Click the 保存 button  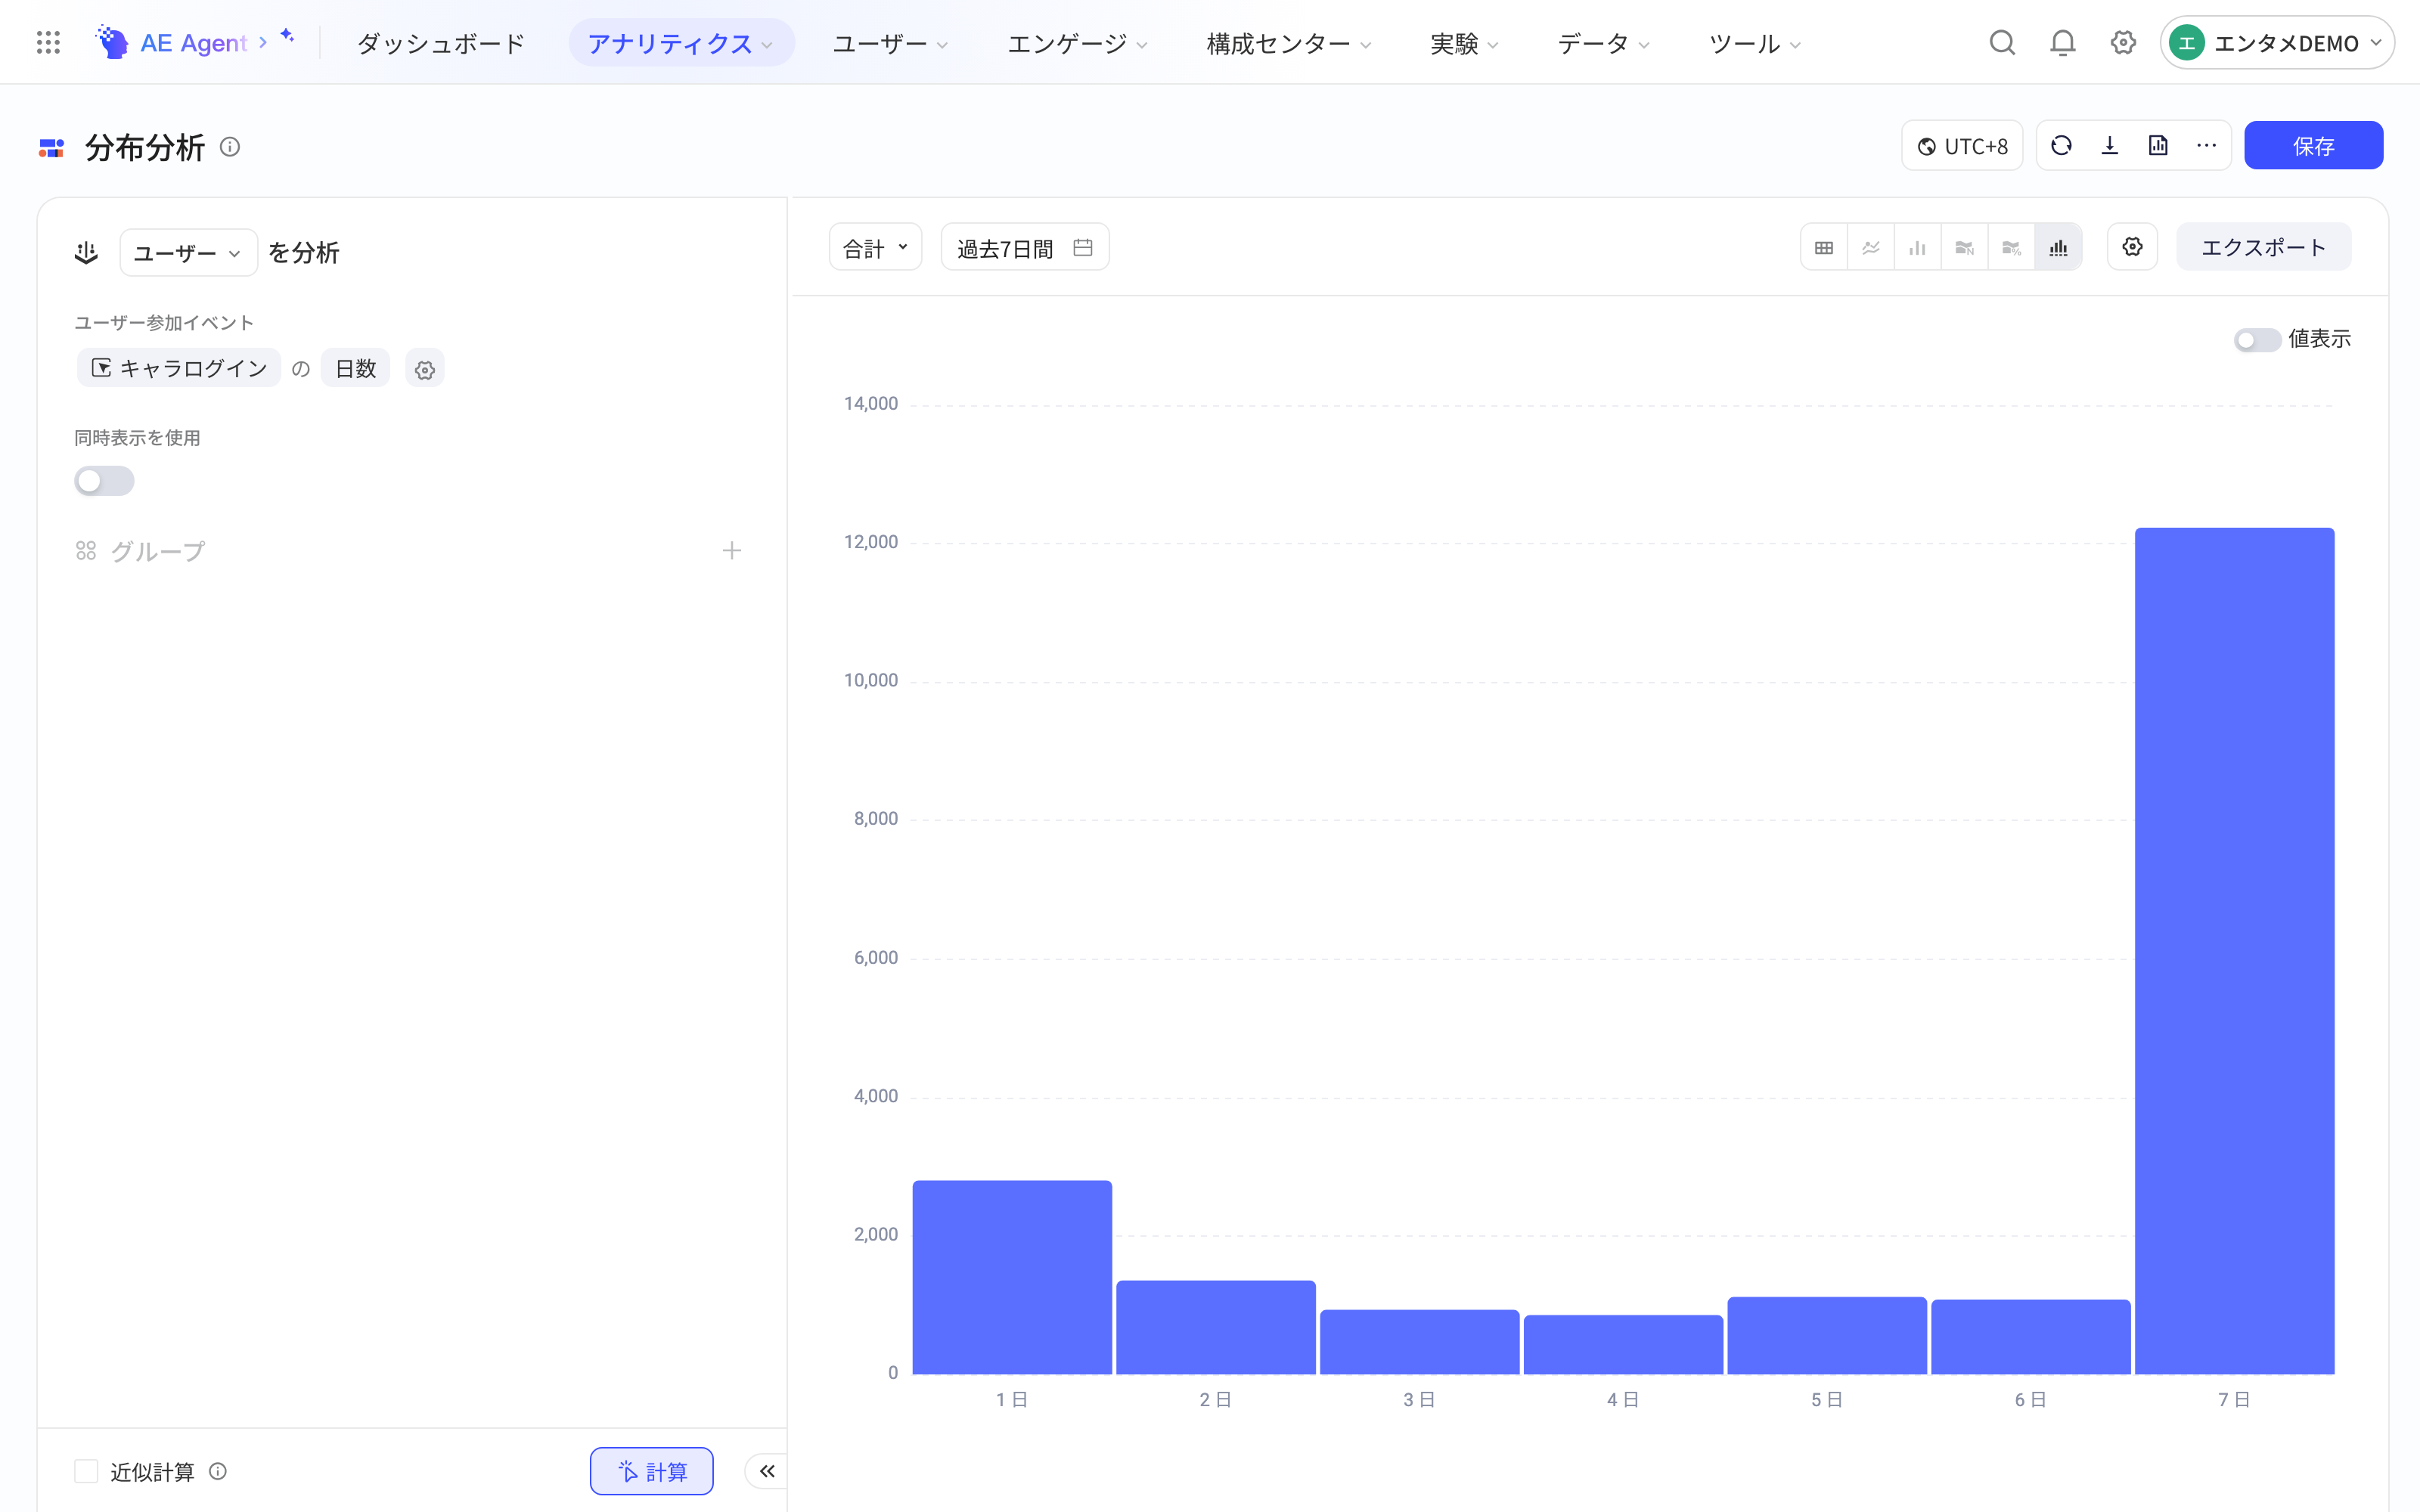point(2313,146)
